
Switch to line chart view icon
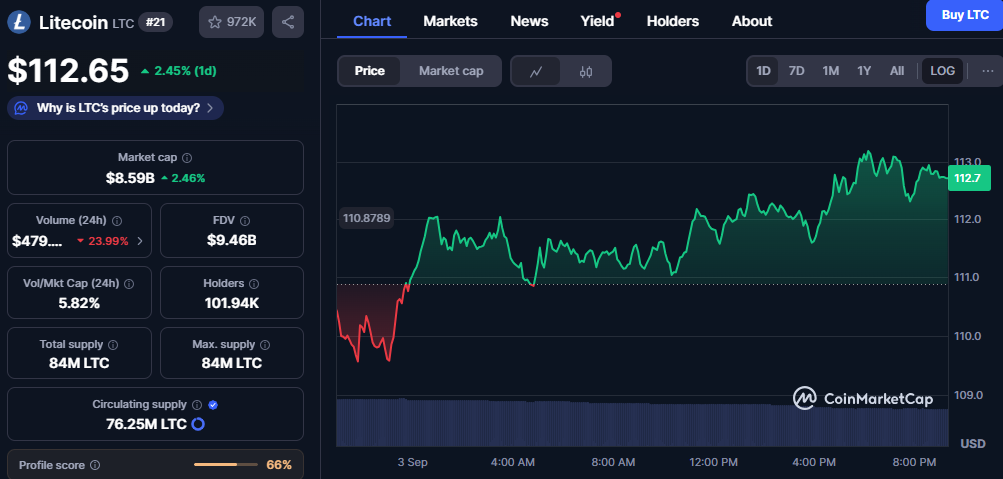coord(536,71)
